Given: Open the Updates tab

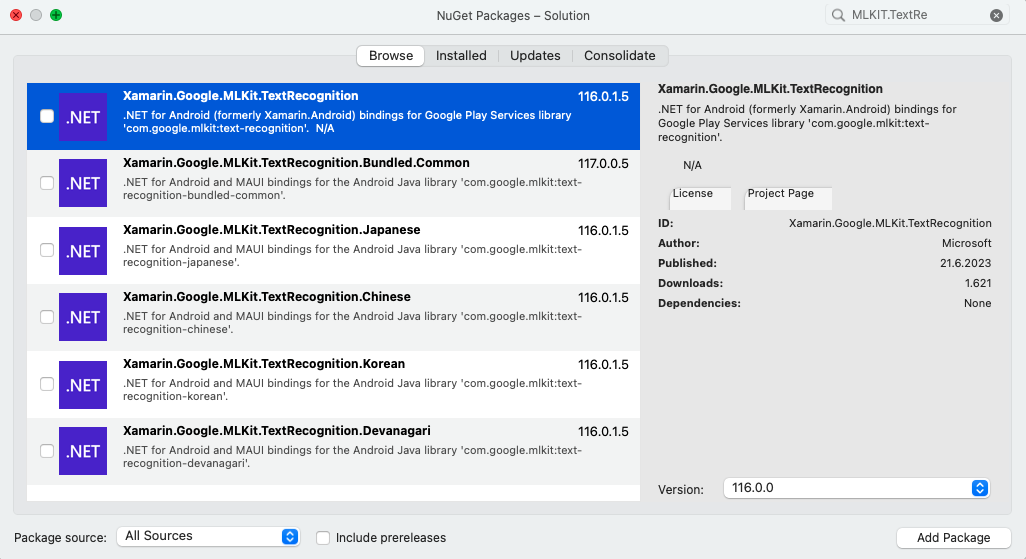Looking at the screenshot, I should (x=535, y=56).
